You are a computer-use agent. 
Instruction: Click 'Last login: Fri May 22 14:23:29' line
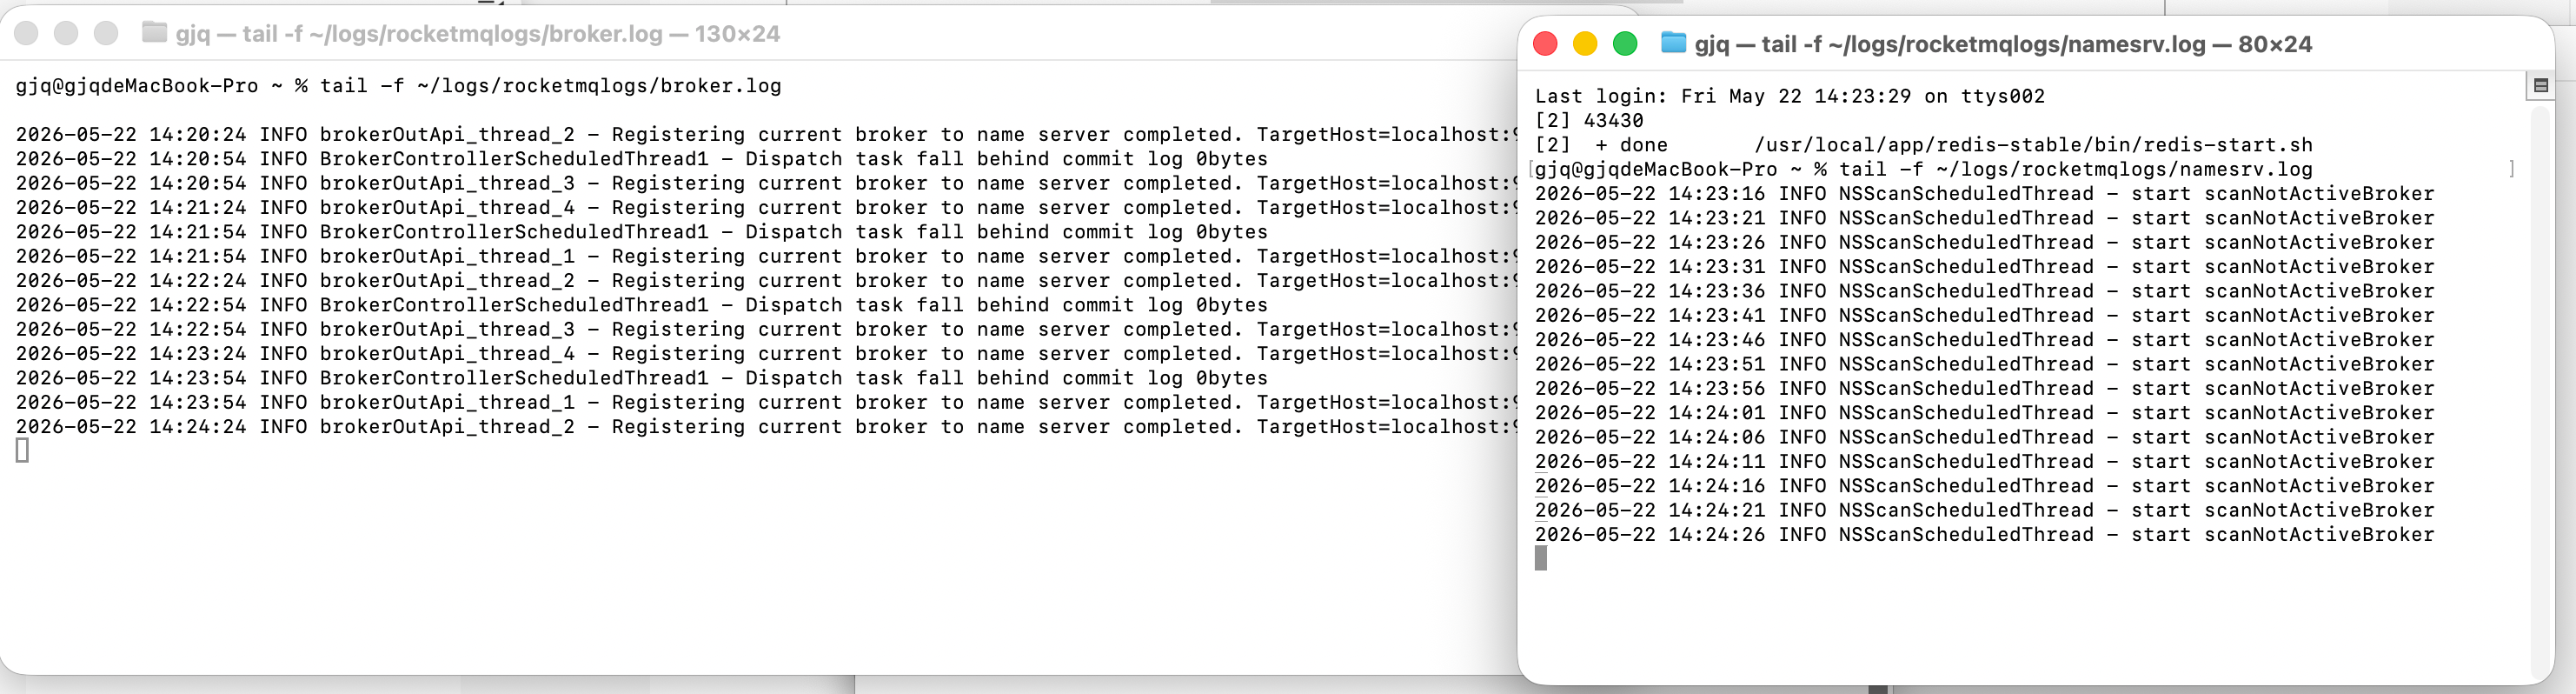(x=1790, y=96)
